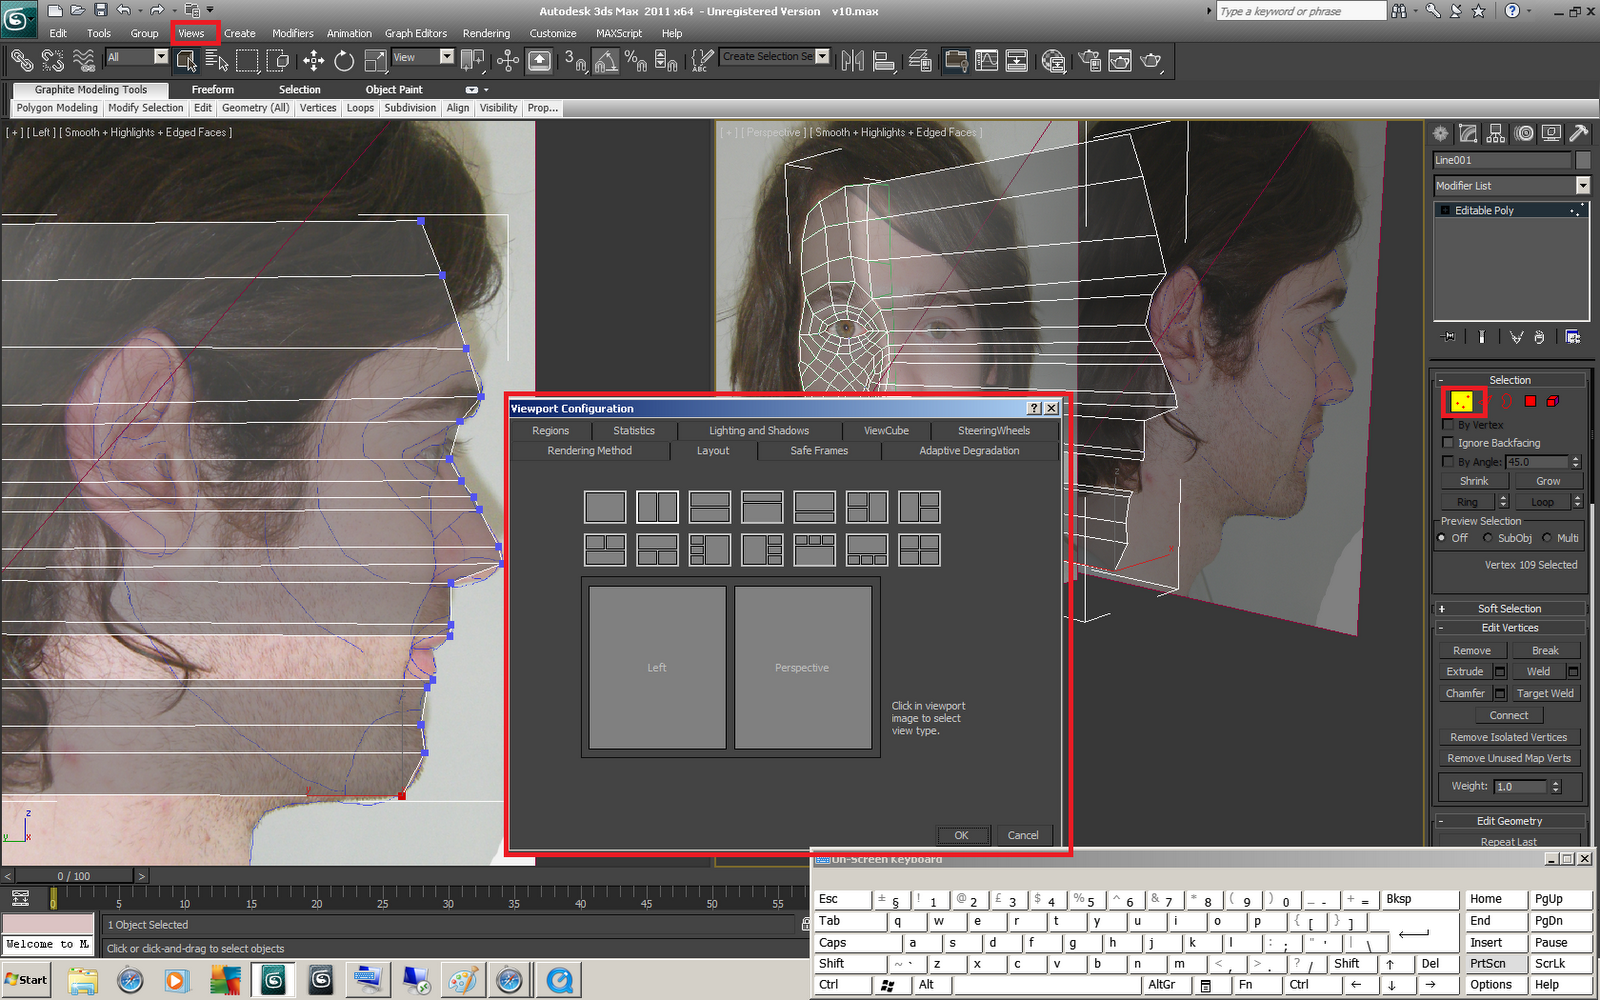The height and width of the screenshot is (1000, 1600).
Task: Open the Utilities hammer panel
Action: point(1579,133)
